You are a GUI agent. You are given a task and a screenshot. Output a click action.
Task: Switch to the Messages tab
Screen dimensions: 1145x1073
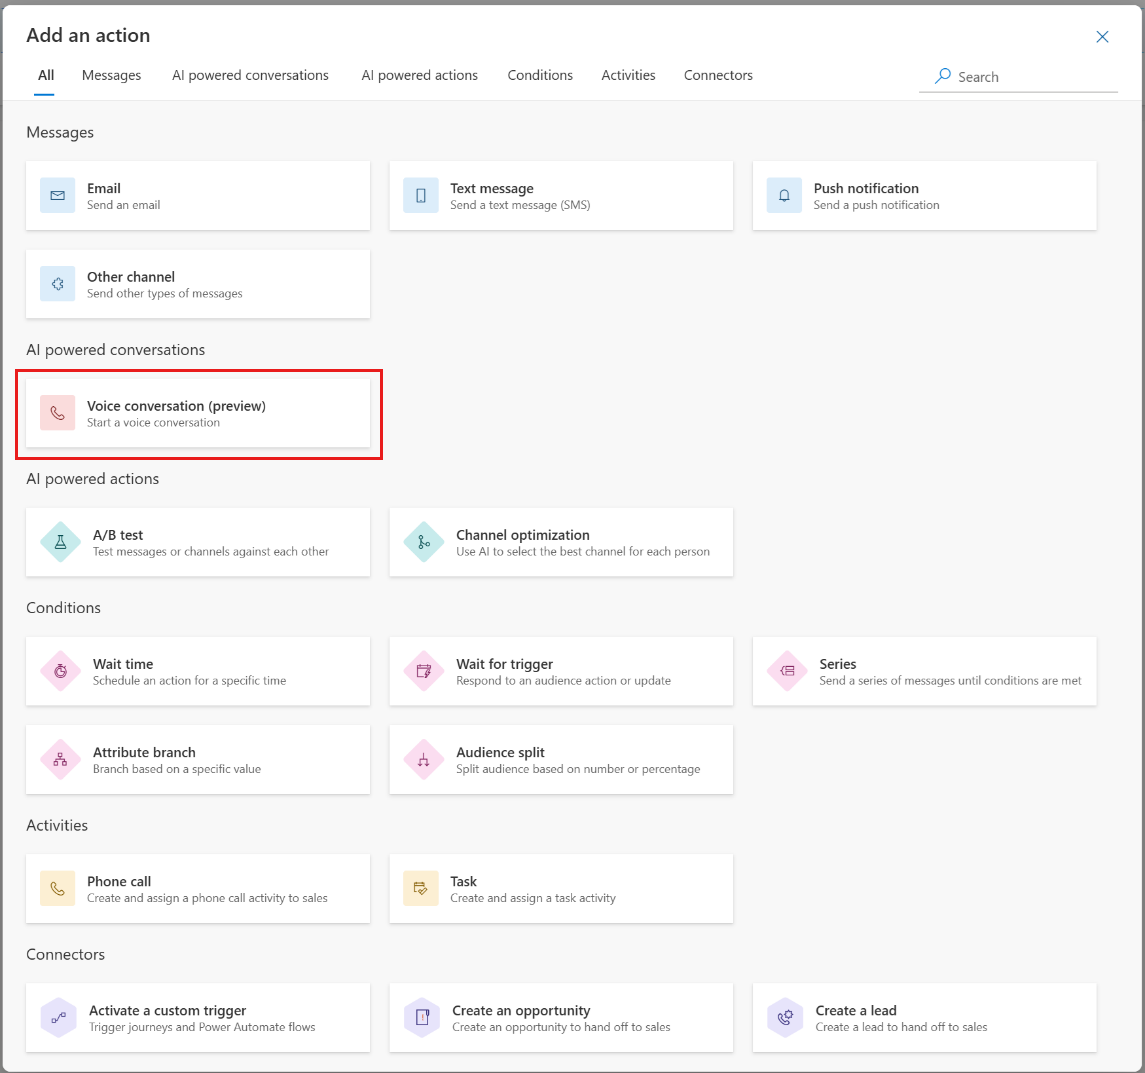[111, 75]
